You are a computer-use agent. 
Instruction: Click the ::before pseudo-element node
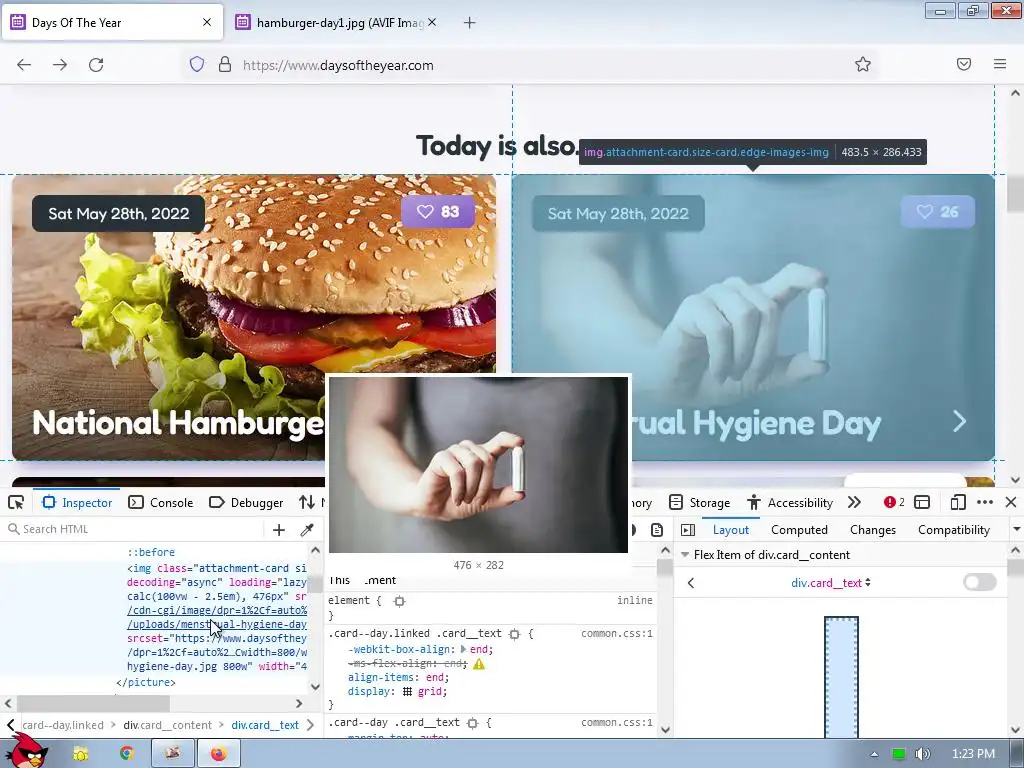(x=151, y=552)
